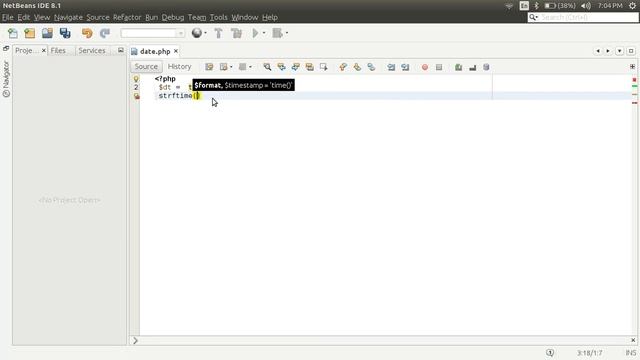Run Project with the play icon
This screenshot has width=640, height=360.
(255, 33)
